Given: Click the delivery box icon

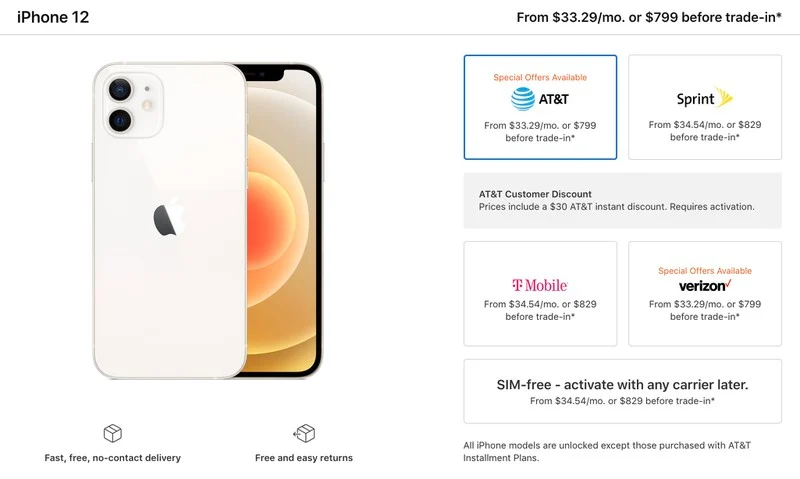Looking at the screenshot, I should pyautogui.click(x=113, y=434).
